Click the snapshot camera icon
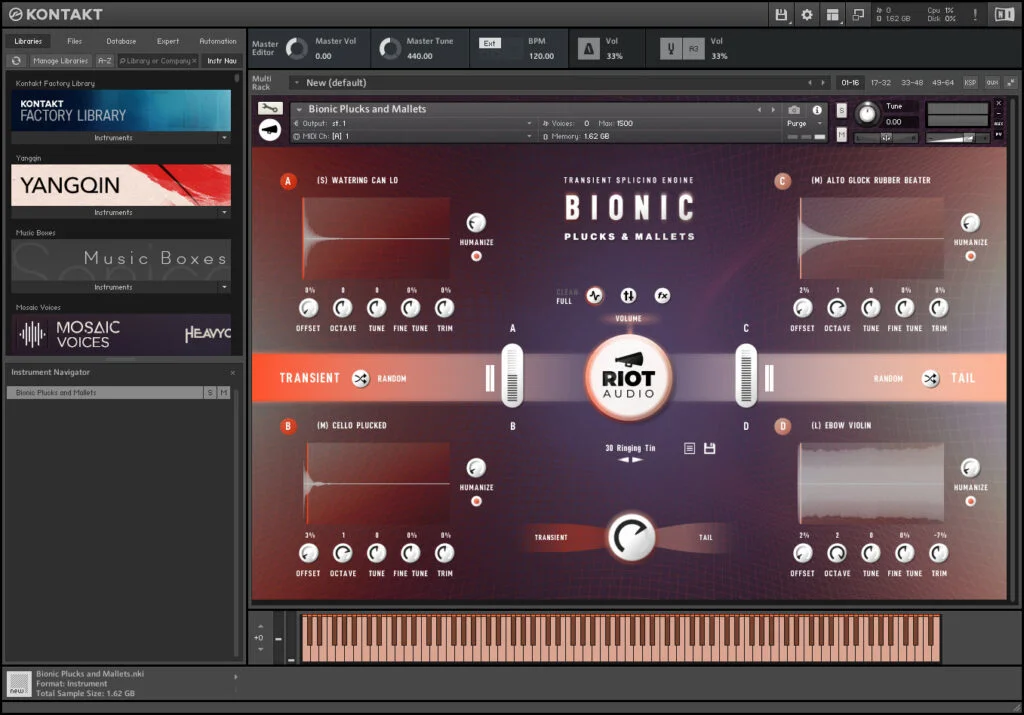The width and height of the screenshot is (1024, 715). pos(794,110)
